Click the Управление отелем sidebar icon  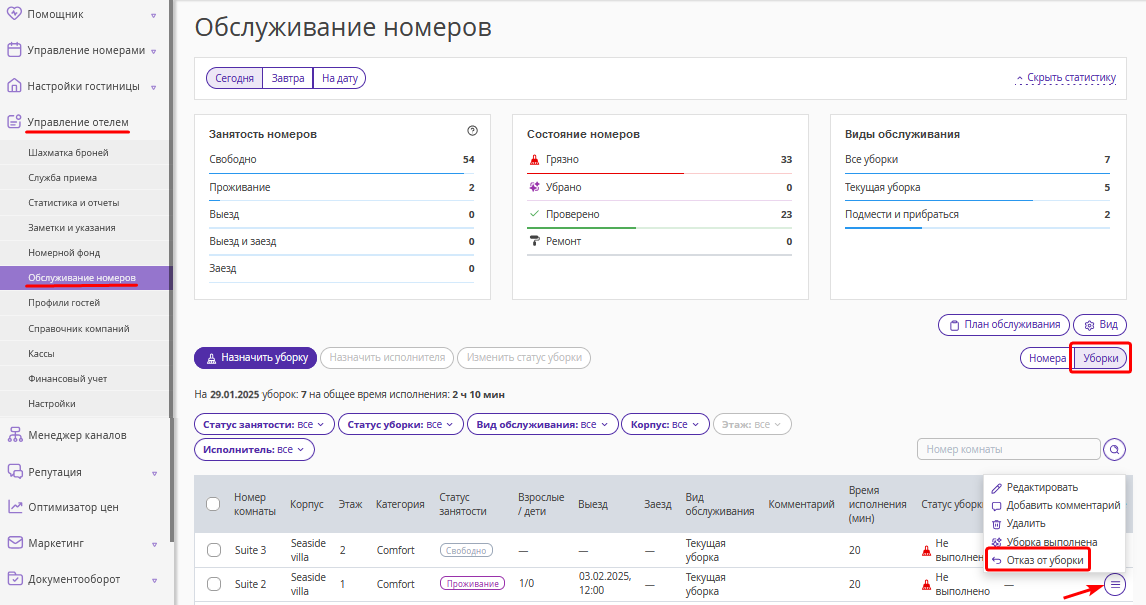14,122
